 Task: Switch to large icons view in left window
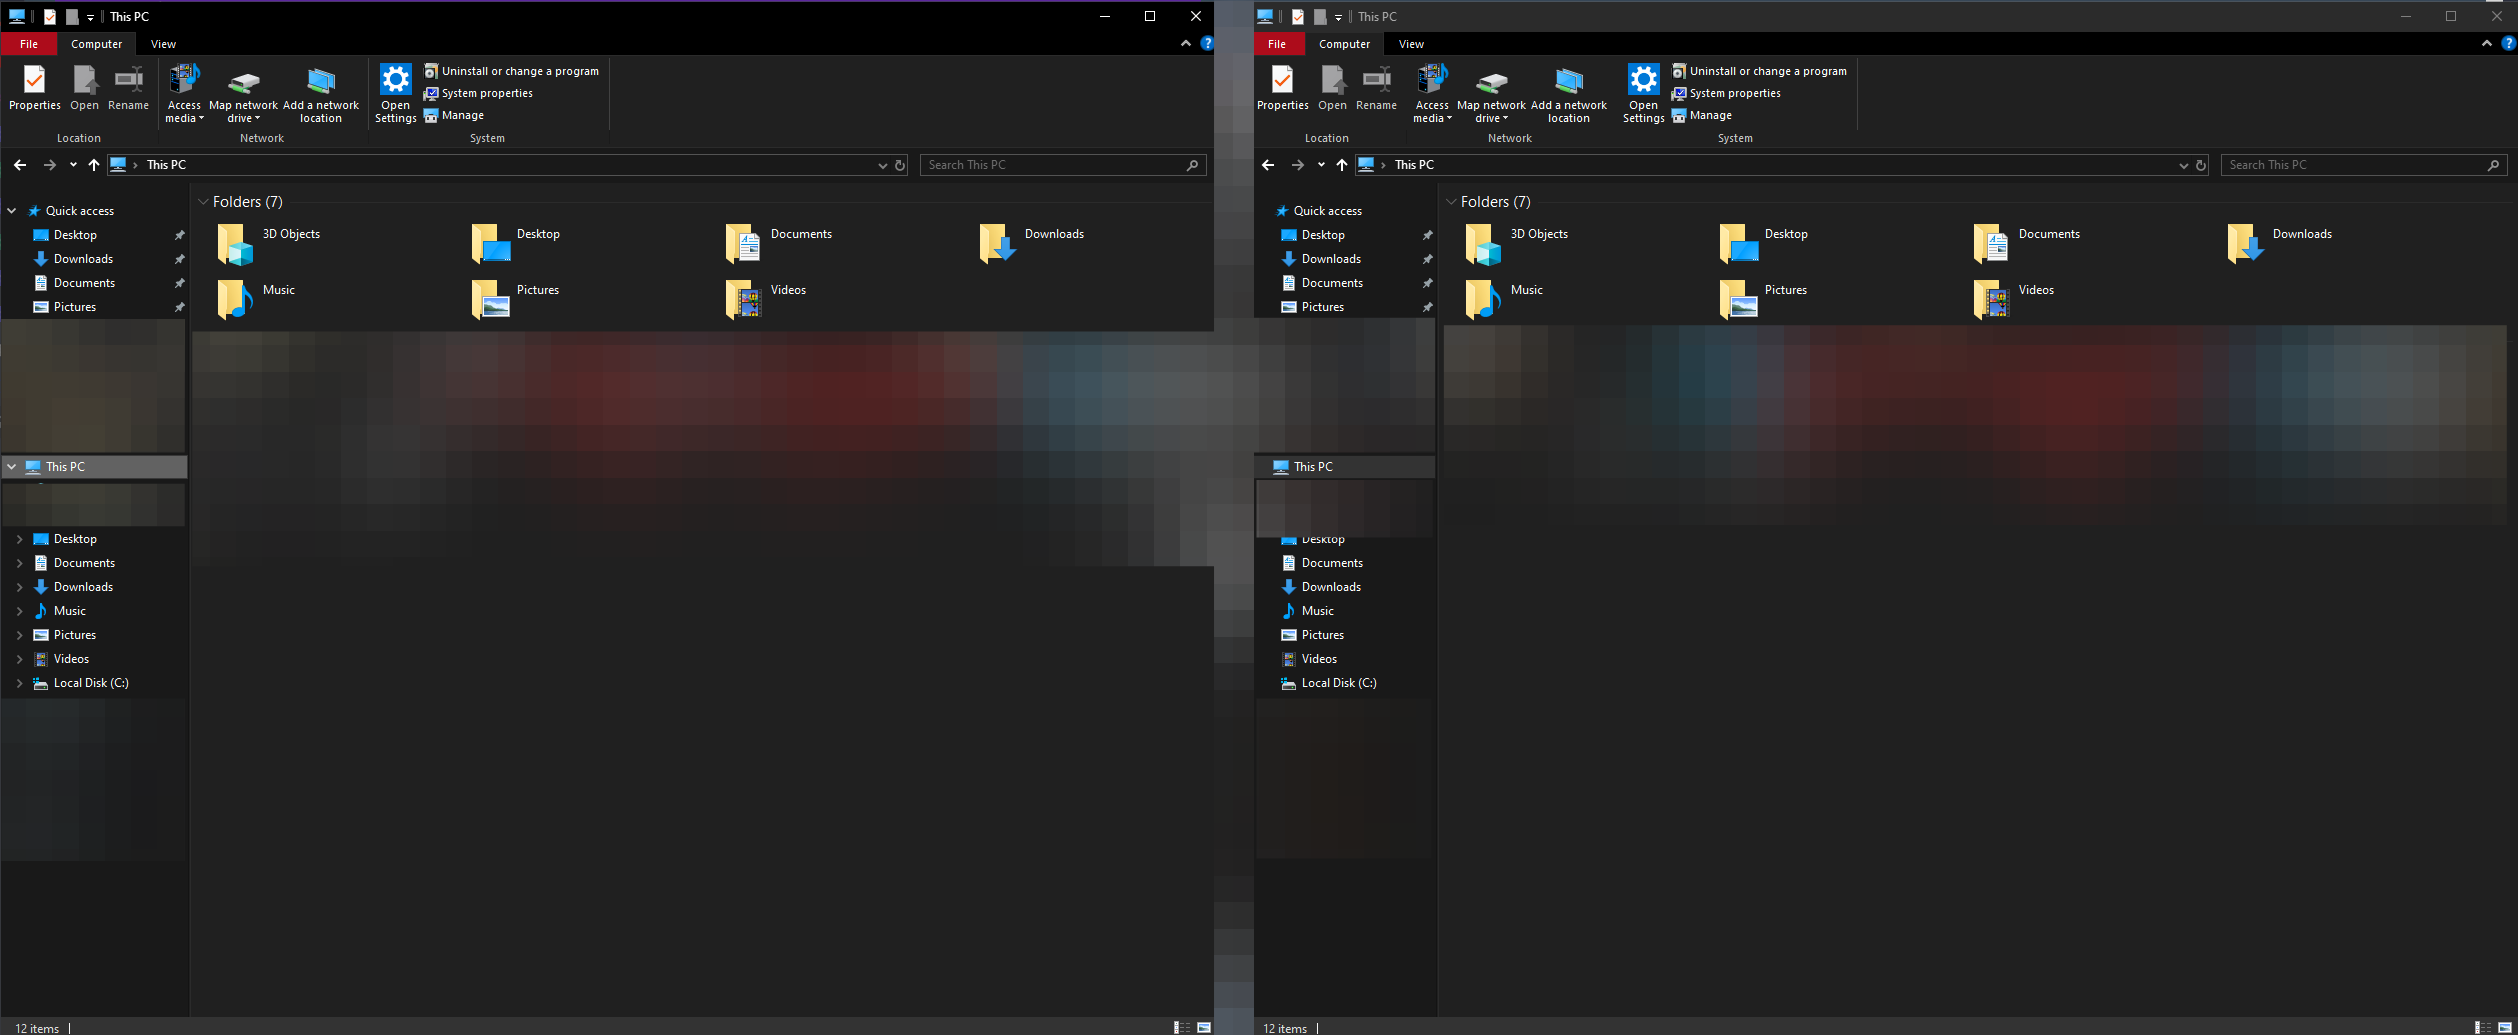pos(1204,1027)
